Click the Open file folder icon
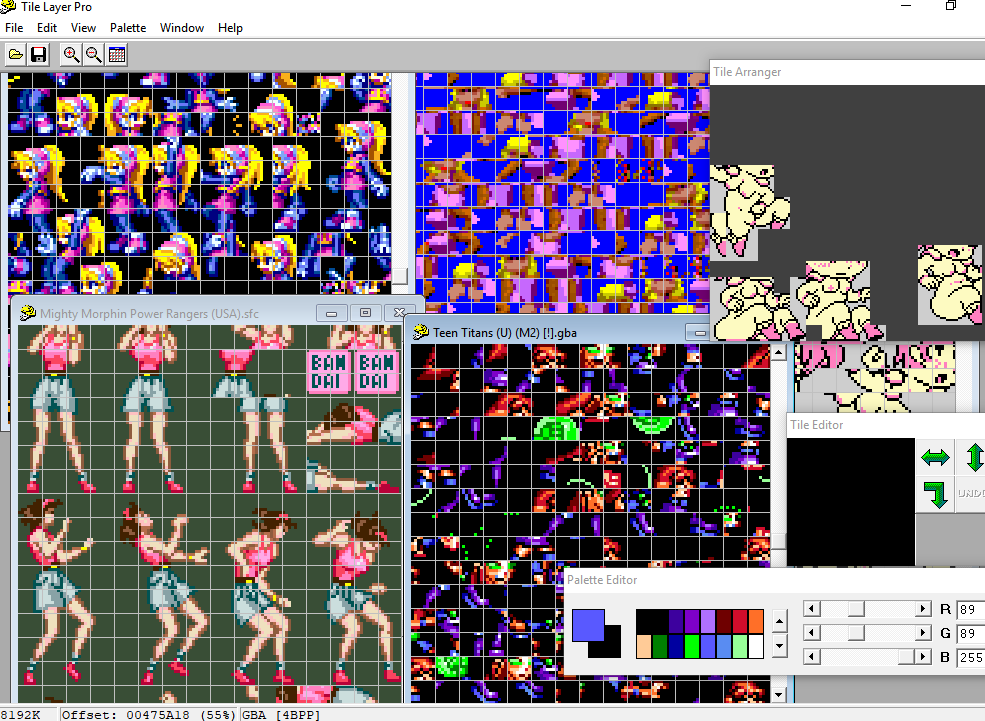 click(16, 55)
